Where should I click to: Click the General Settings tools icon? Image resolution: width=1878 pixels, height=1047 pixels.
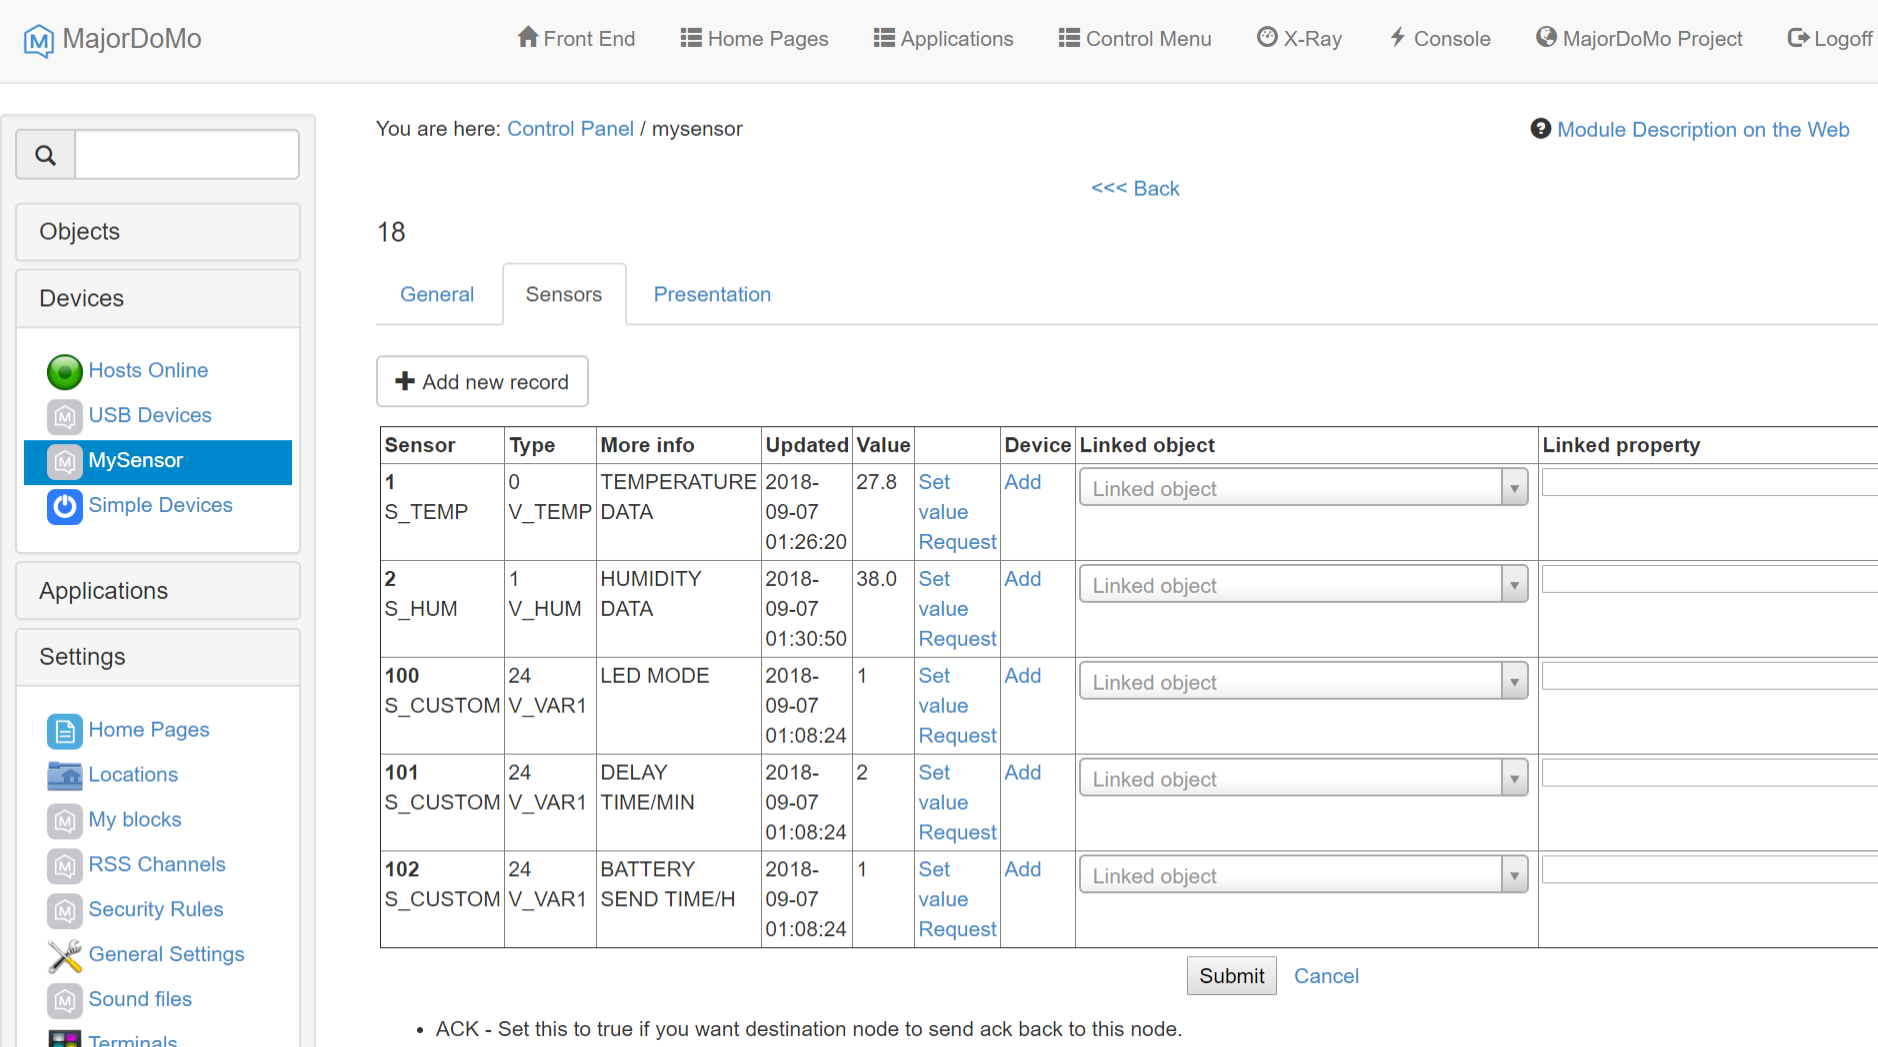coord(64,955)
